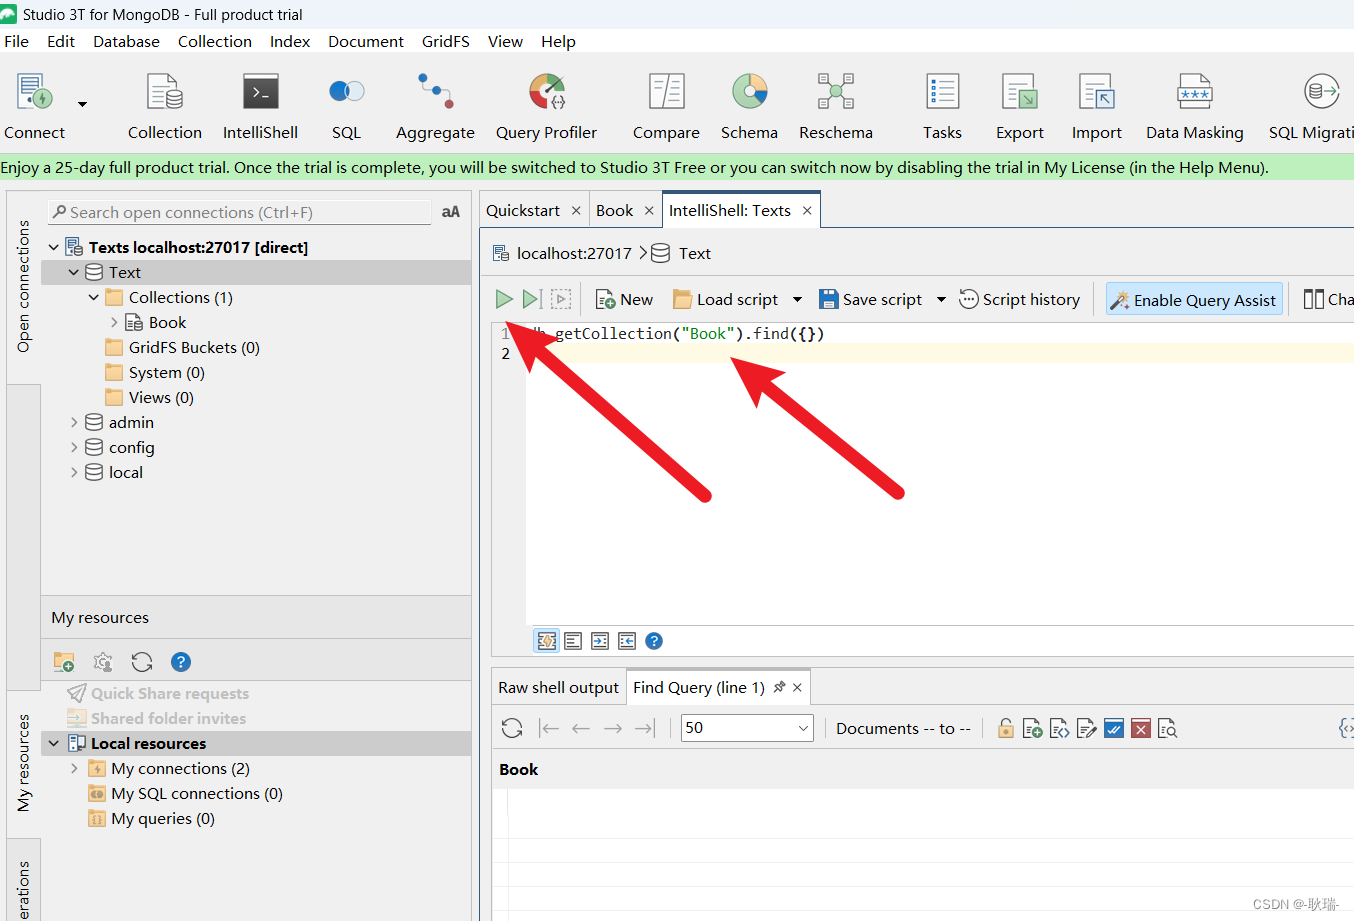The height and width of the screenshot is (921, 1354).
Task: Open the Aggregate editor
Action: [435, 106]
